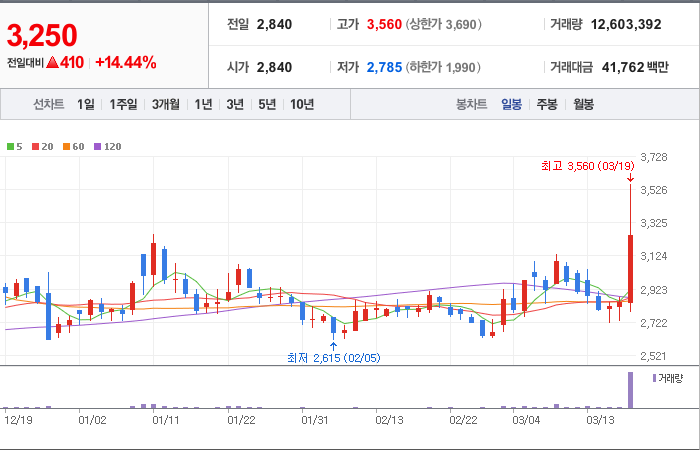Click the red up-triangle change icon
The image size is (700, 450).
[x=52, y=62]
